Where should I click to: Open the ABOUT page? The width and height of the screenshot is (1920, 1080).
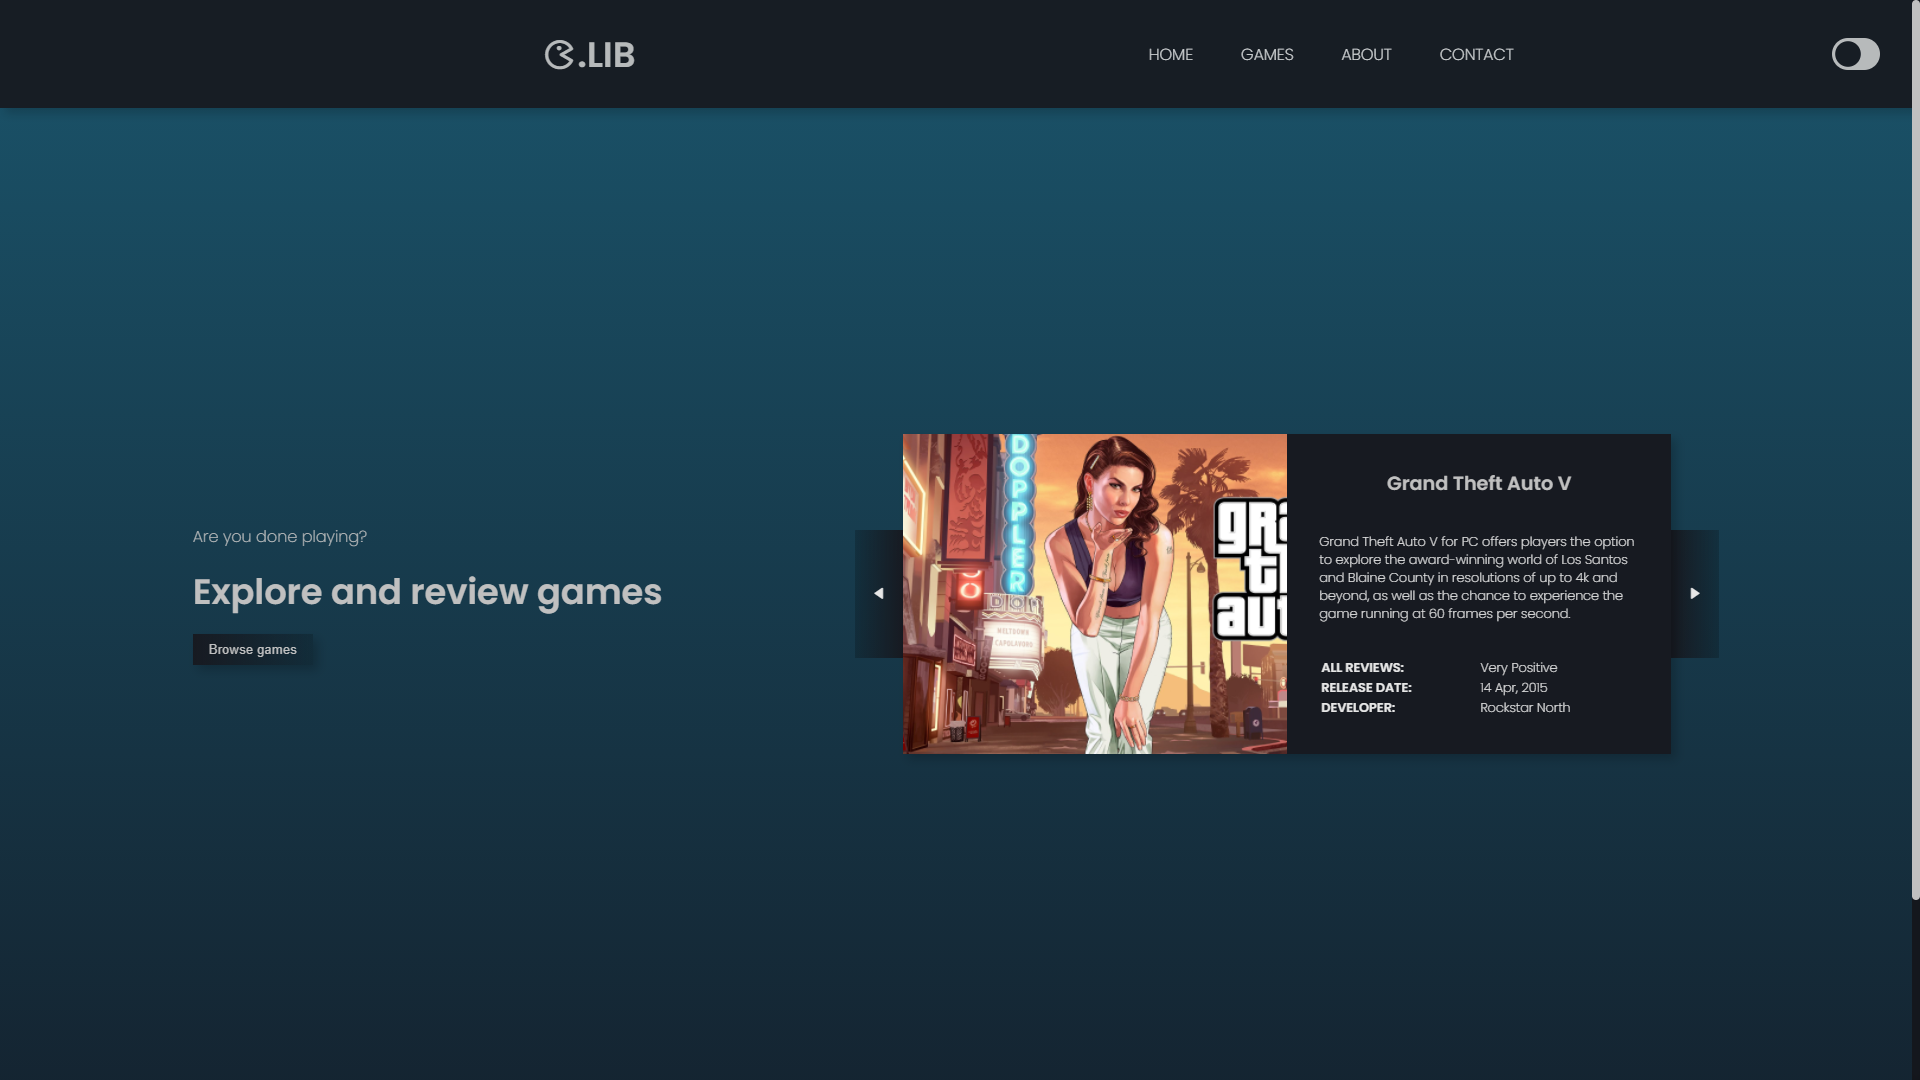pos(1366,55)
